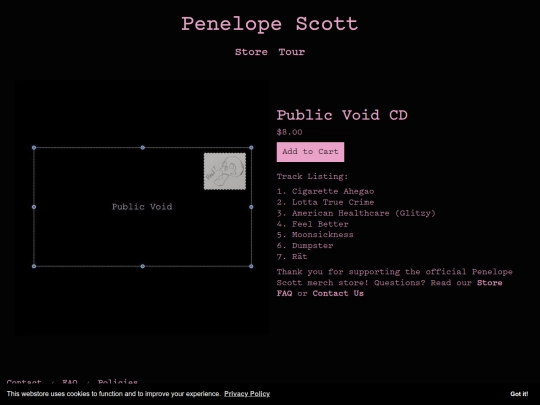Click the skull stamp on album art

[x=225, y=171]
